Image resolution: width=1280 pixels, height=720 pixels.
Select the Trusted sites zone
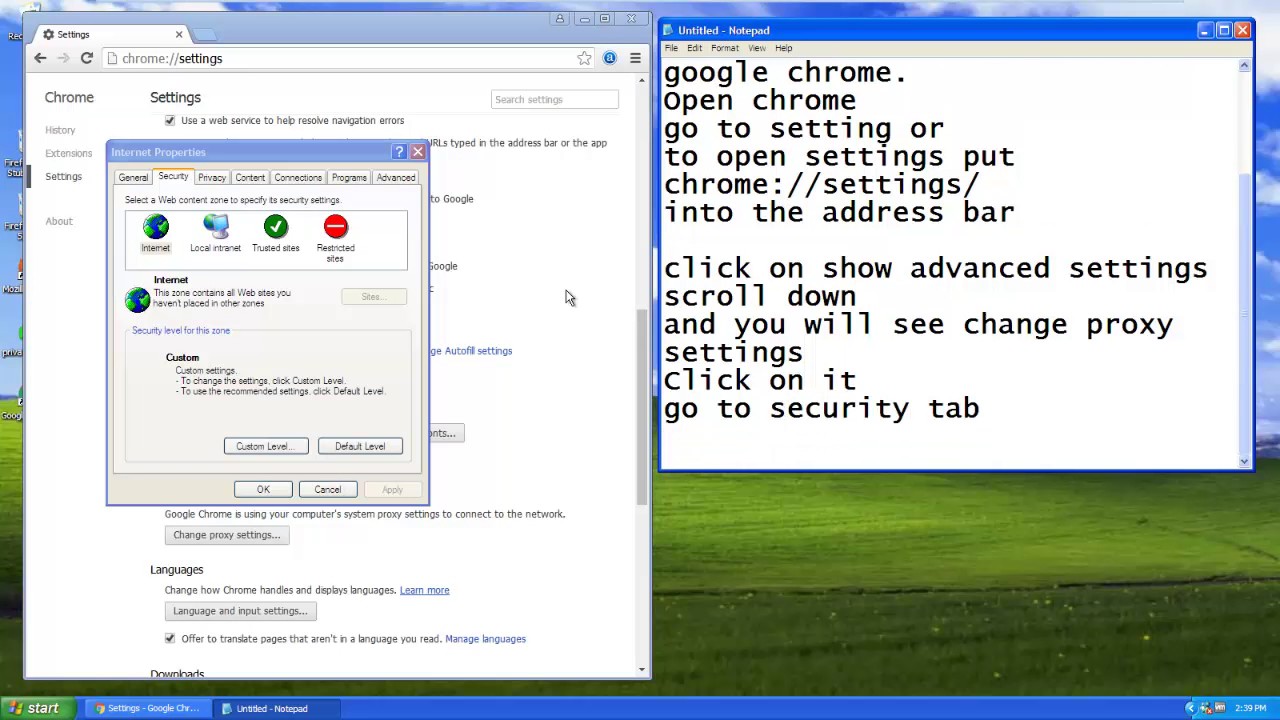[x=276, y=234]
